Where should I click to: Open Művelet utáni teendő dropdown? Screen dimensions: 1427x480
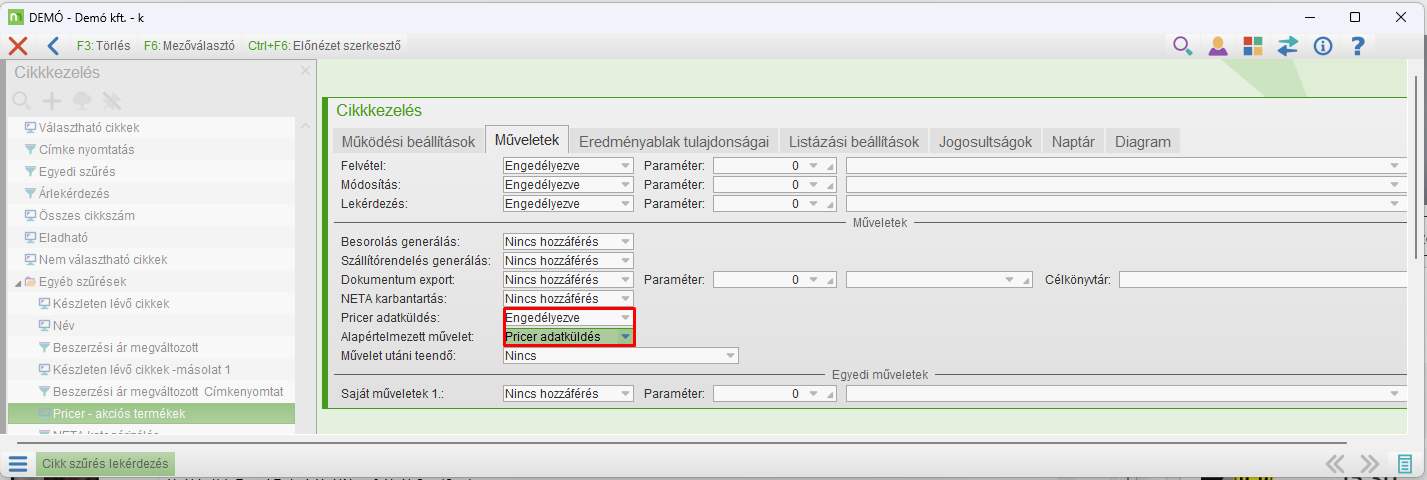620,356
